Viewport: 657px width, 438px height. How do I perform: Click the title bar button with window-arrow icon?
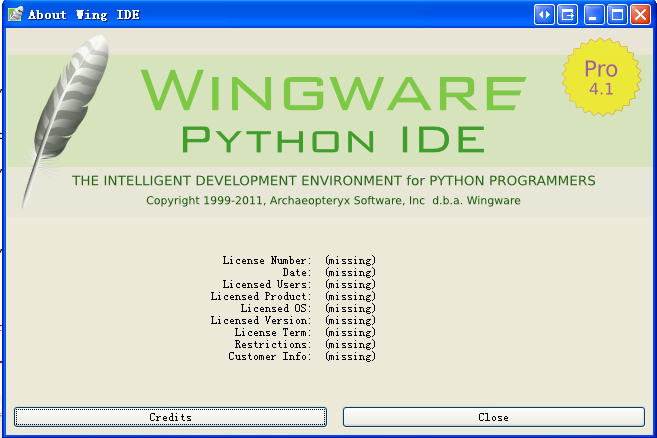point(567,15)
